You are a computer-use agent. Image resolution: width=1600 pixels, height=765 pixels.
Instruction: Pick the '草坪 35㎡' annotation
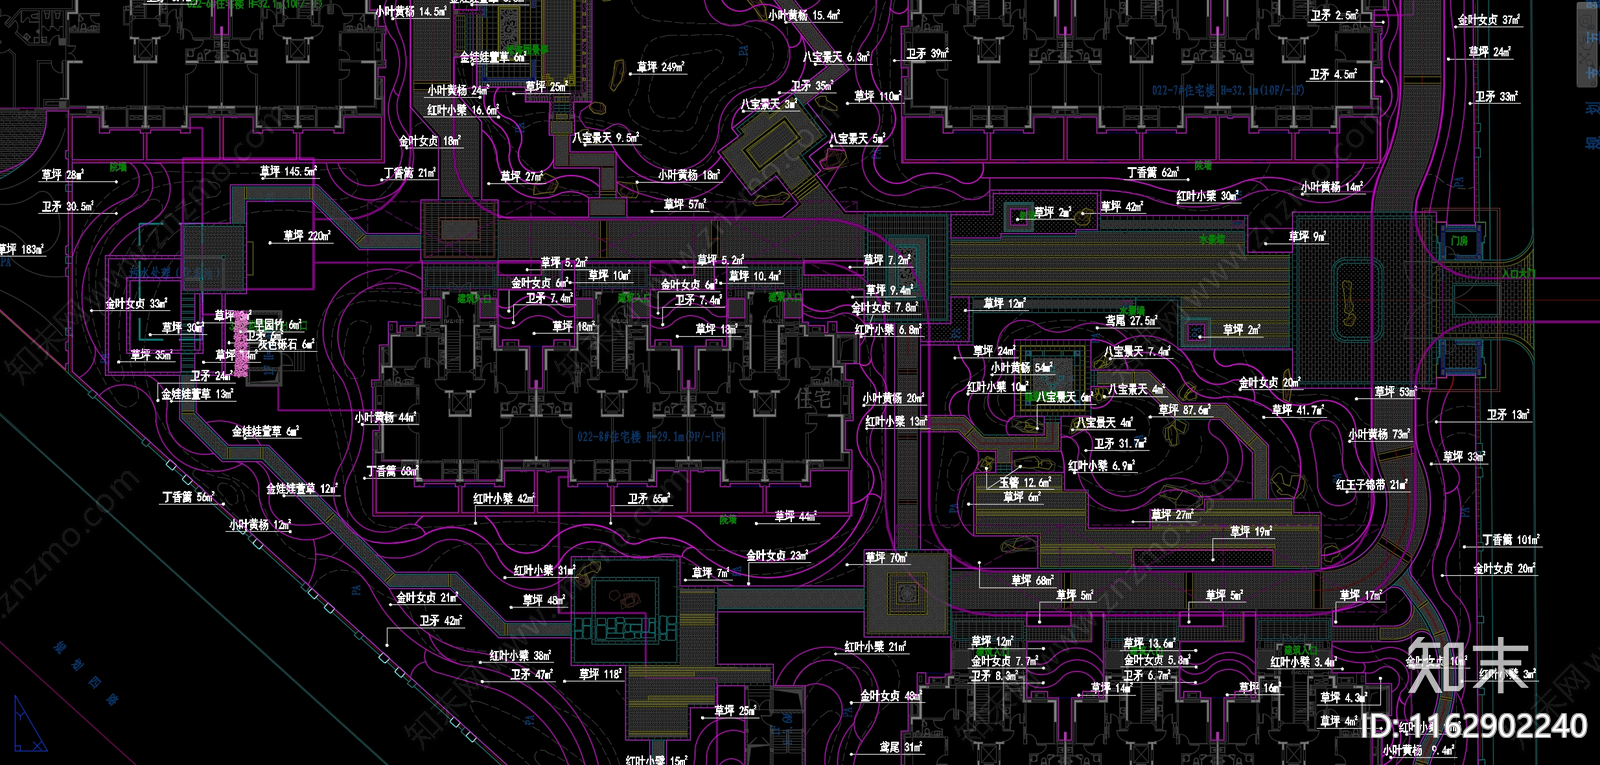151,355
